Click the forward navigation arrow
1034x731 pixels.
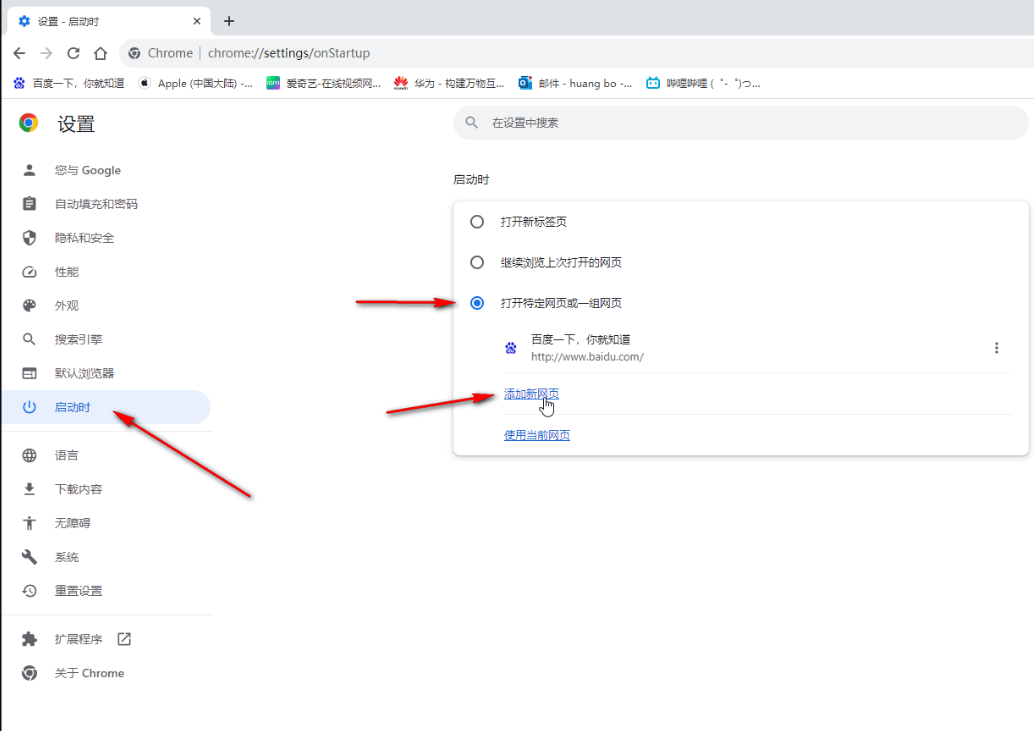[x=46, y=53]
